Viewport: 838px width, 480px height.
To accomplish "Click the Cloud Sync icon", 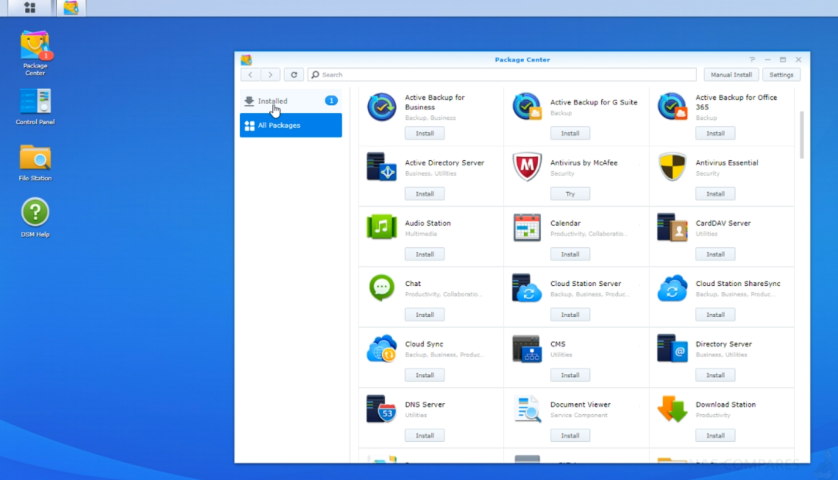I will coord(382,348).
